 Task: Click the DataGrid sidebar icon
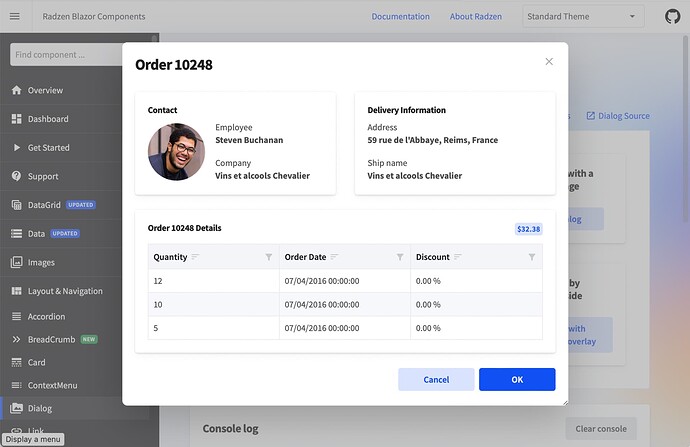point(16,205)
